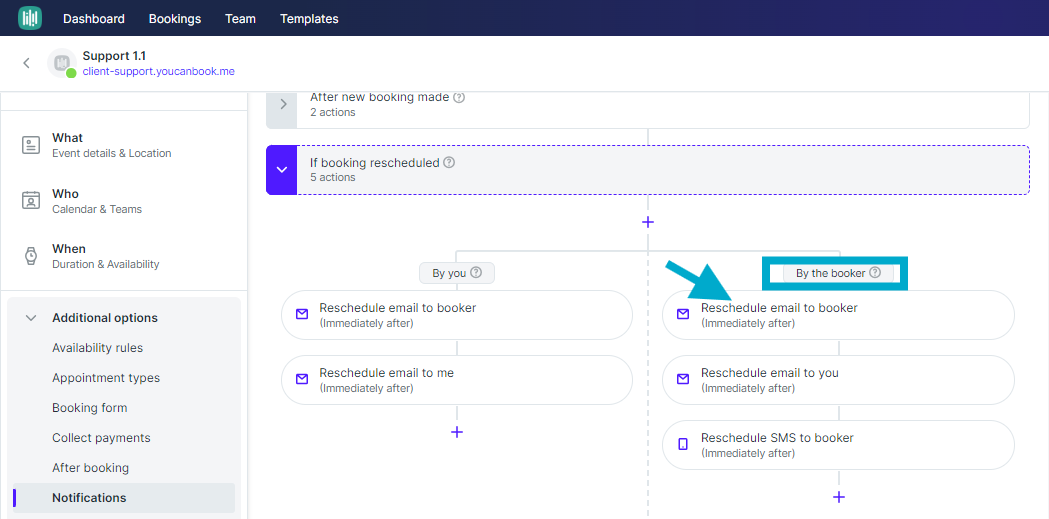Screen dimensions: 1049x519
Task: Open By you Reschedule email to booker
Action: click(x=457, y=315)
